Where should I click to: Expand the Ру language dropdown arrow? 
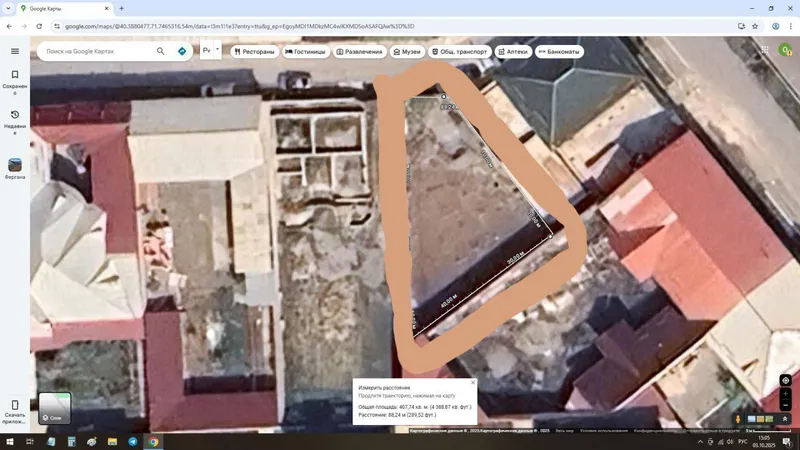click(217, 49)
